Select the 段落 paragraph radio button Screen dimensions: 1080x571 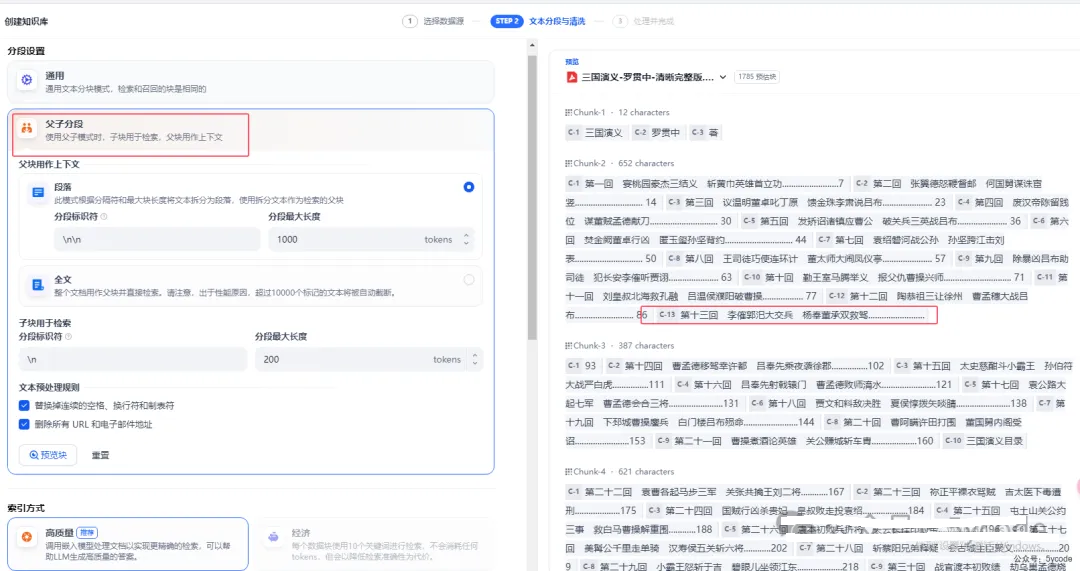[468, 187]
